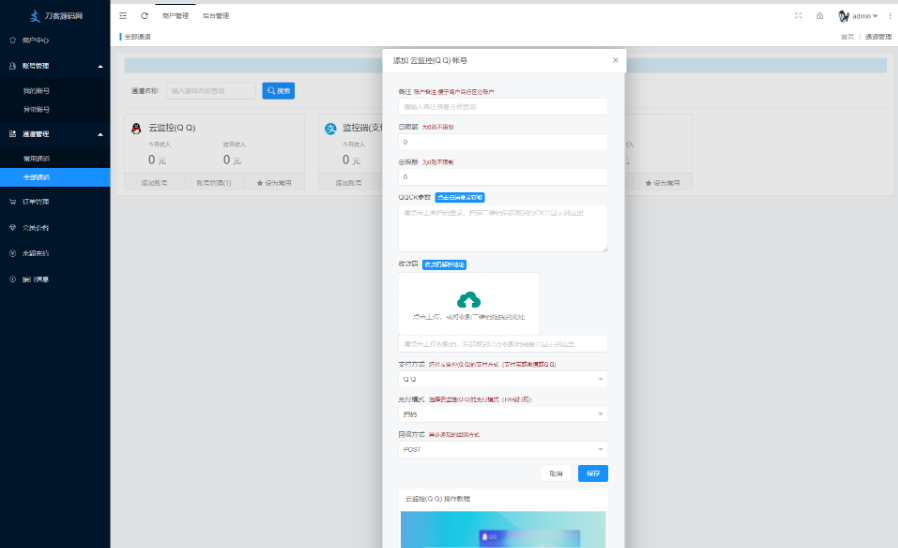The image size is (898, 548).
Task: Click the tutorial image thumbnail in dialog
Action: click(x=503, y=530)
